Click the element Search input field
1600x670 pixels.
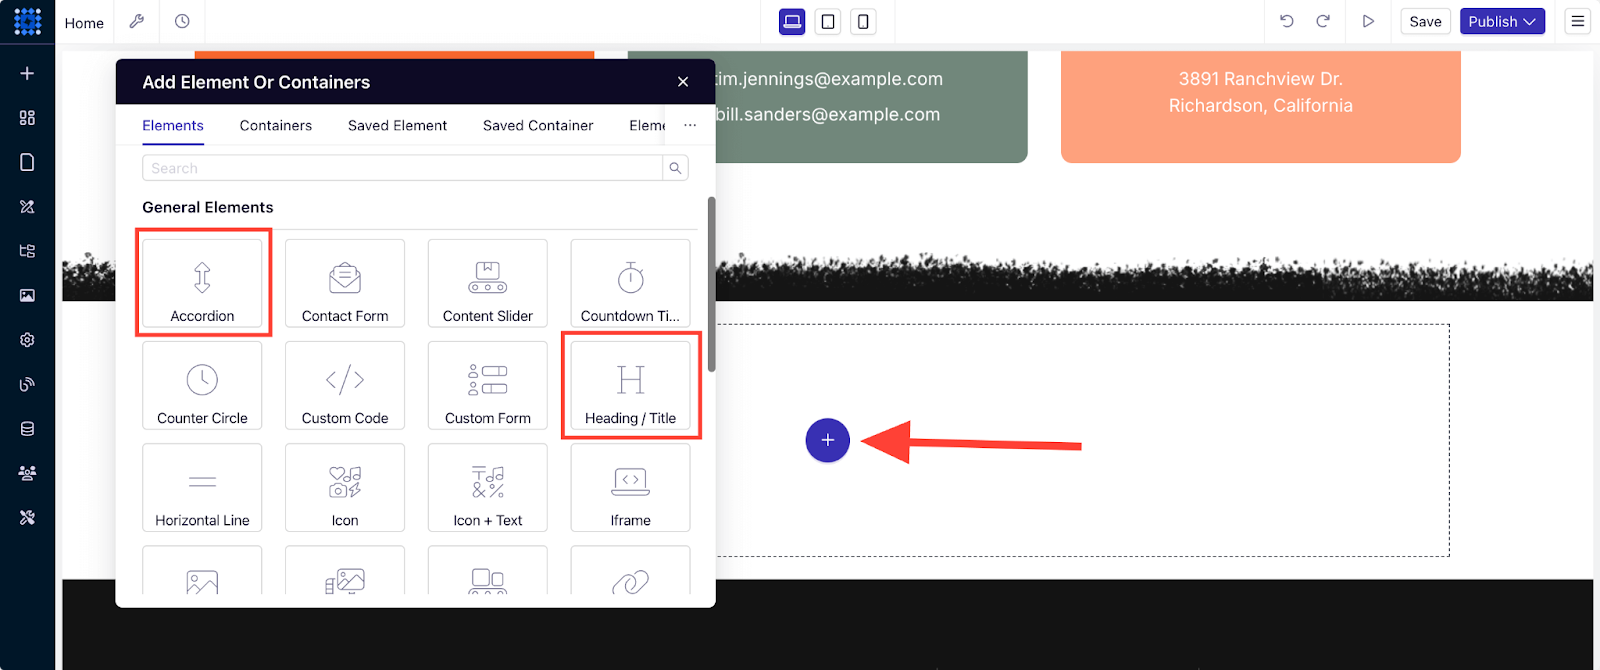402,168
